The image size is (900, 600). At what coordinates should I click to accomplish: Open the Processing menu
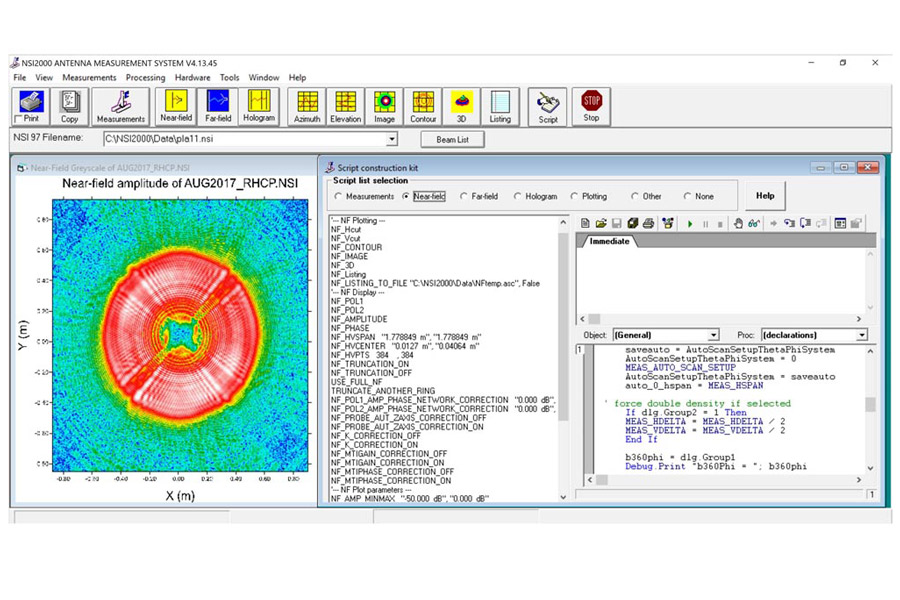click(x=145, y=77)
